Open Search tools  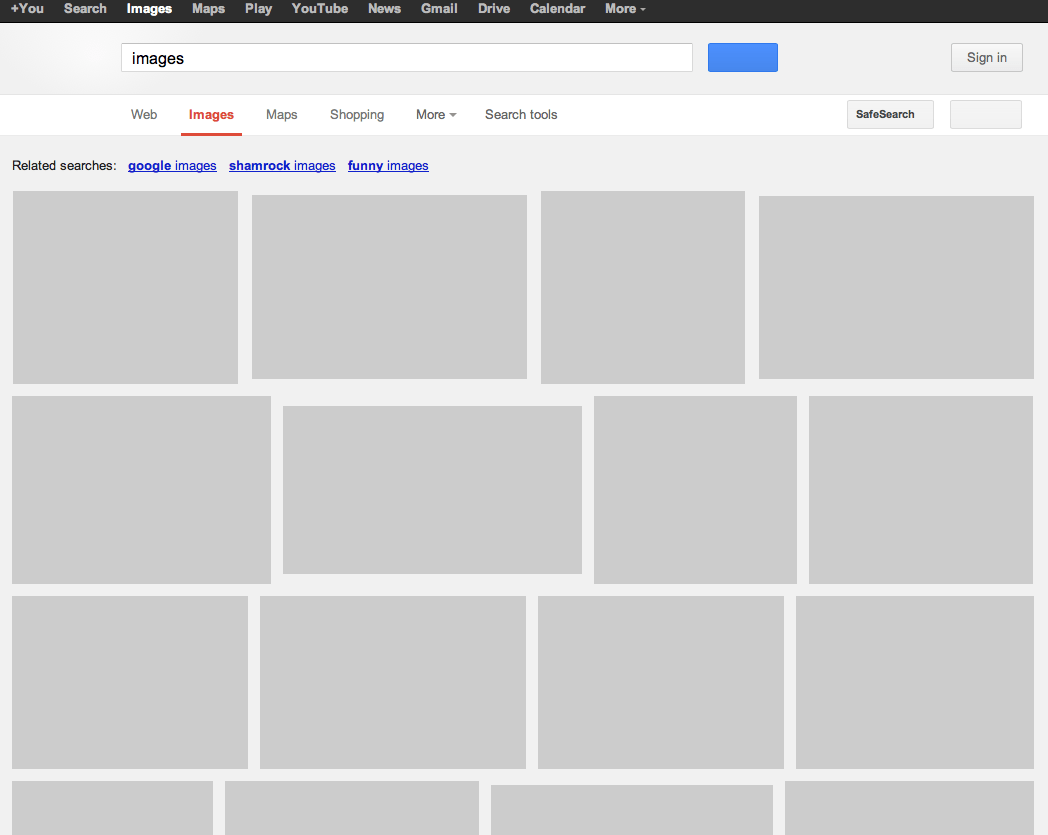coord(520,114)
